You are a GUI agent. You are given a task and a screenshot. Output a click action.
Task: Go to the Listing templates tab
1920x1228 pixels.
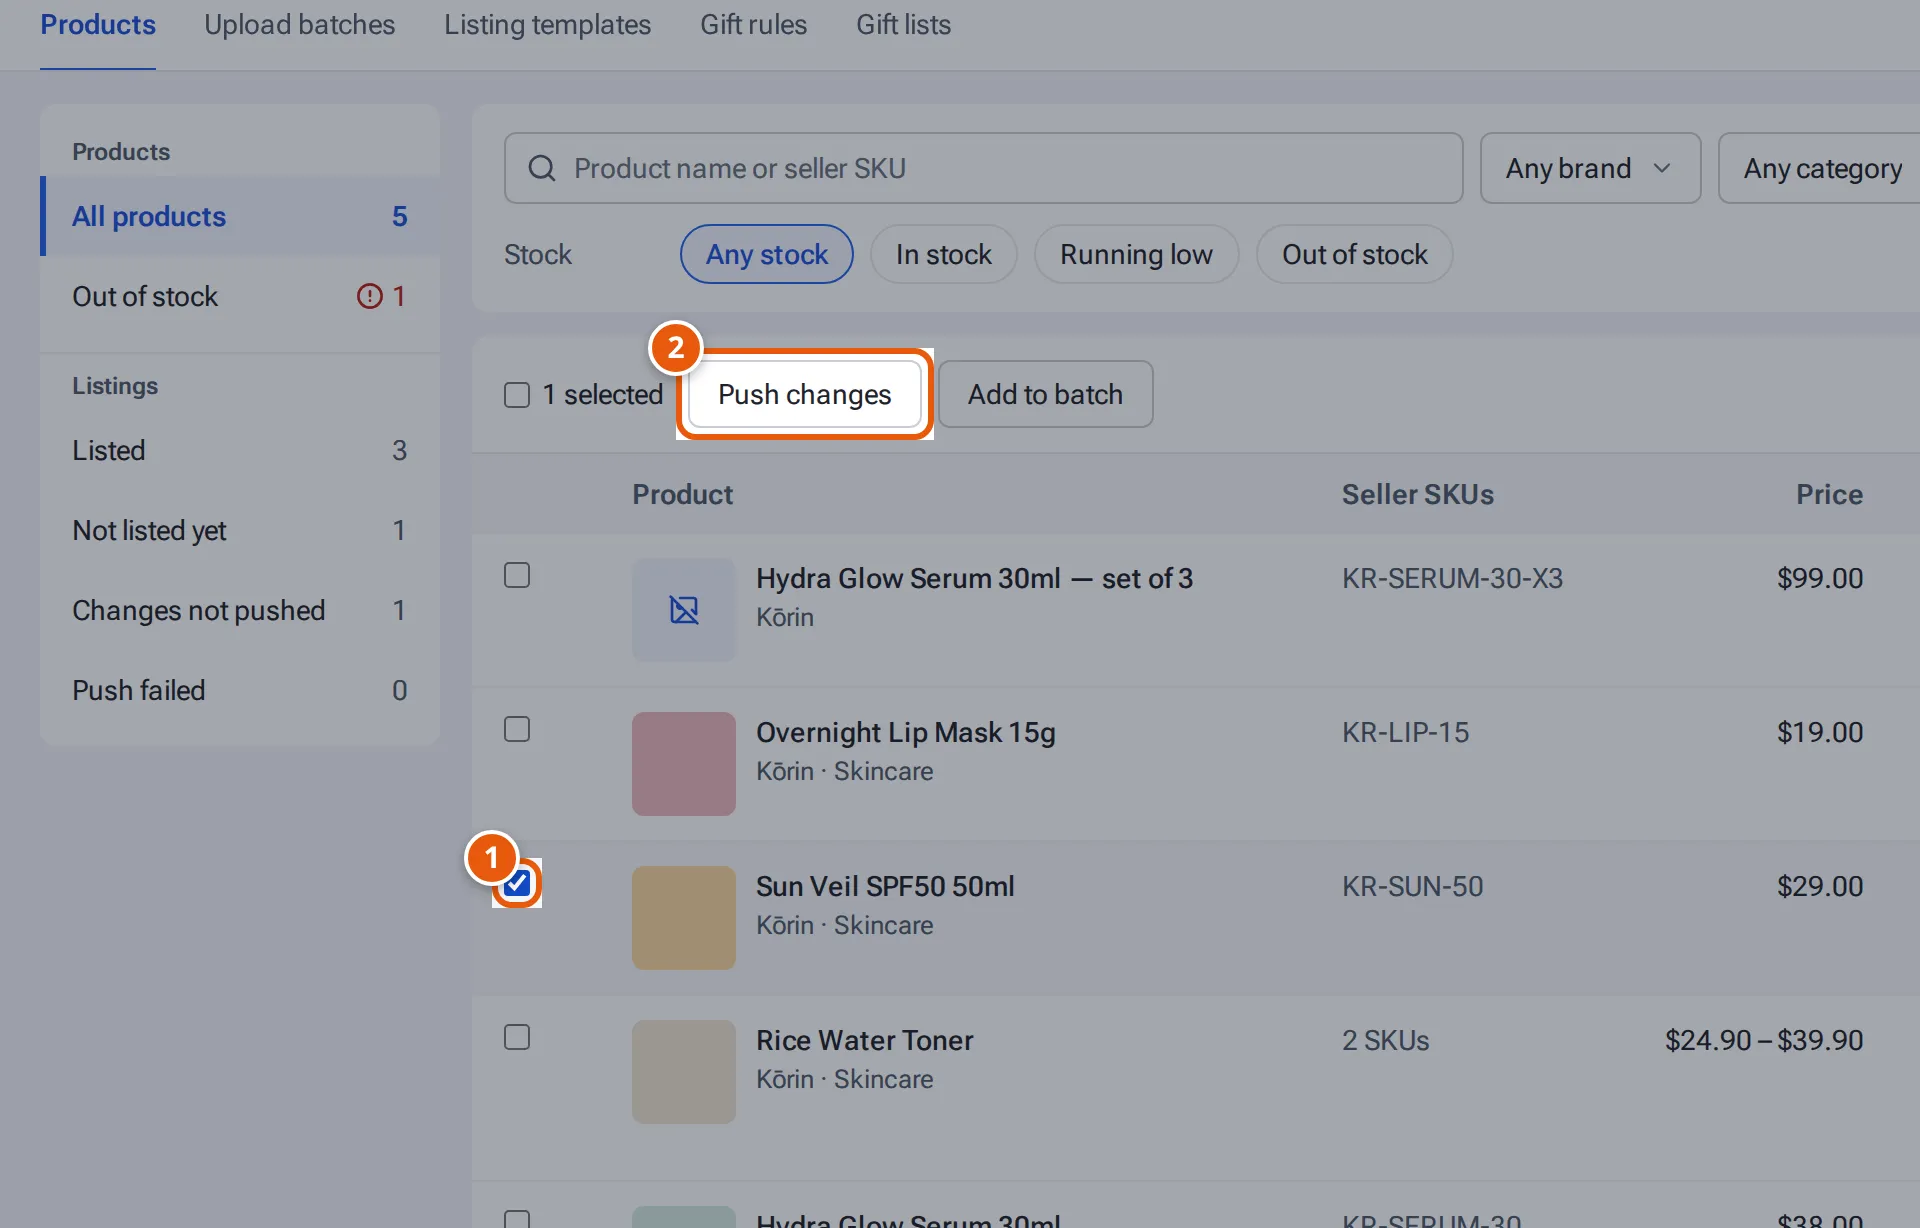coord(548,25)
